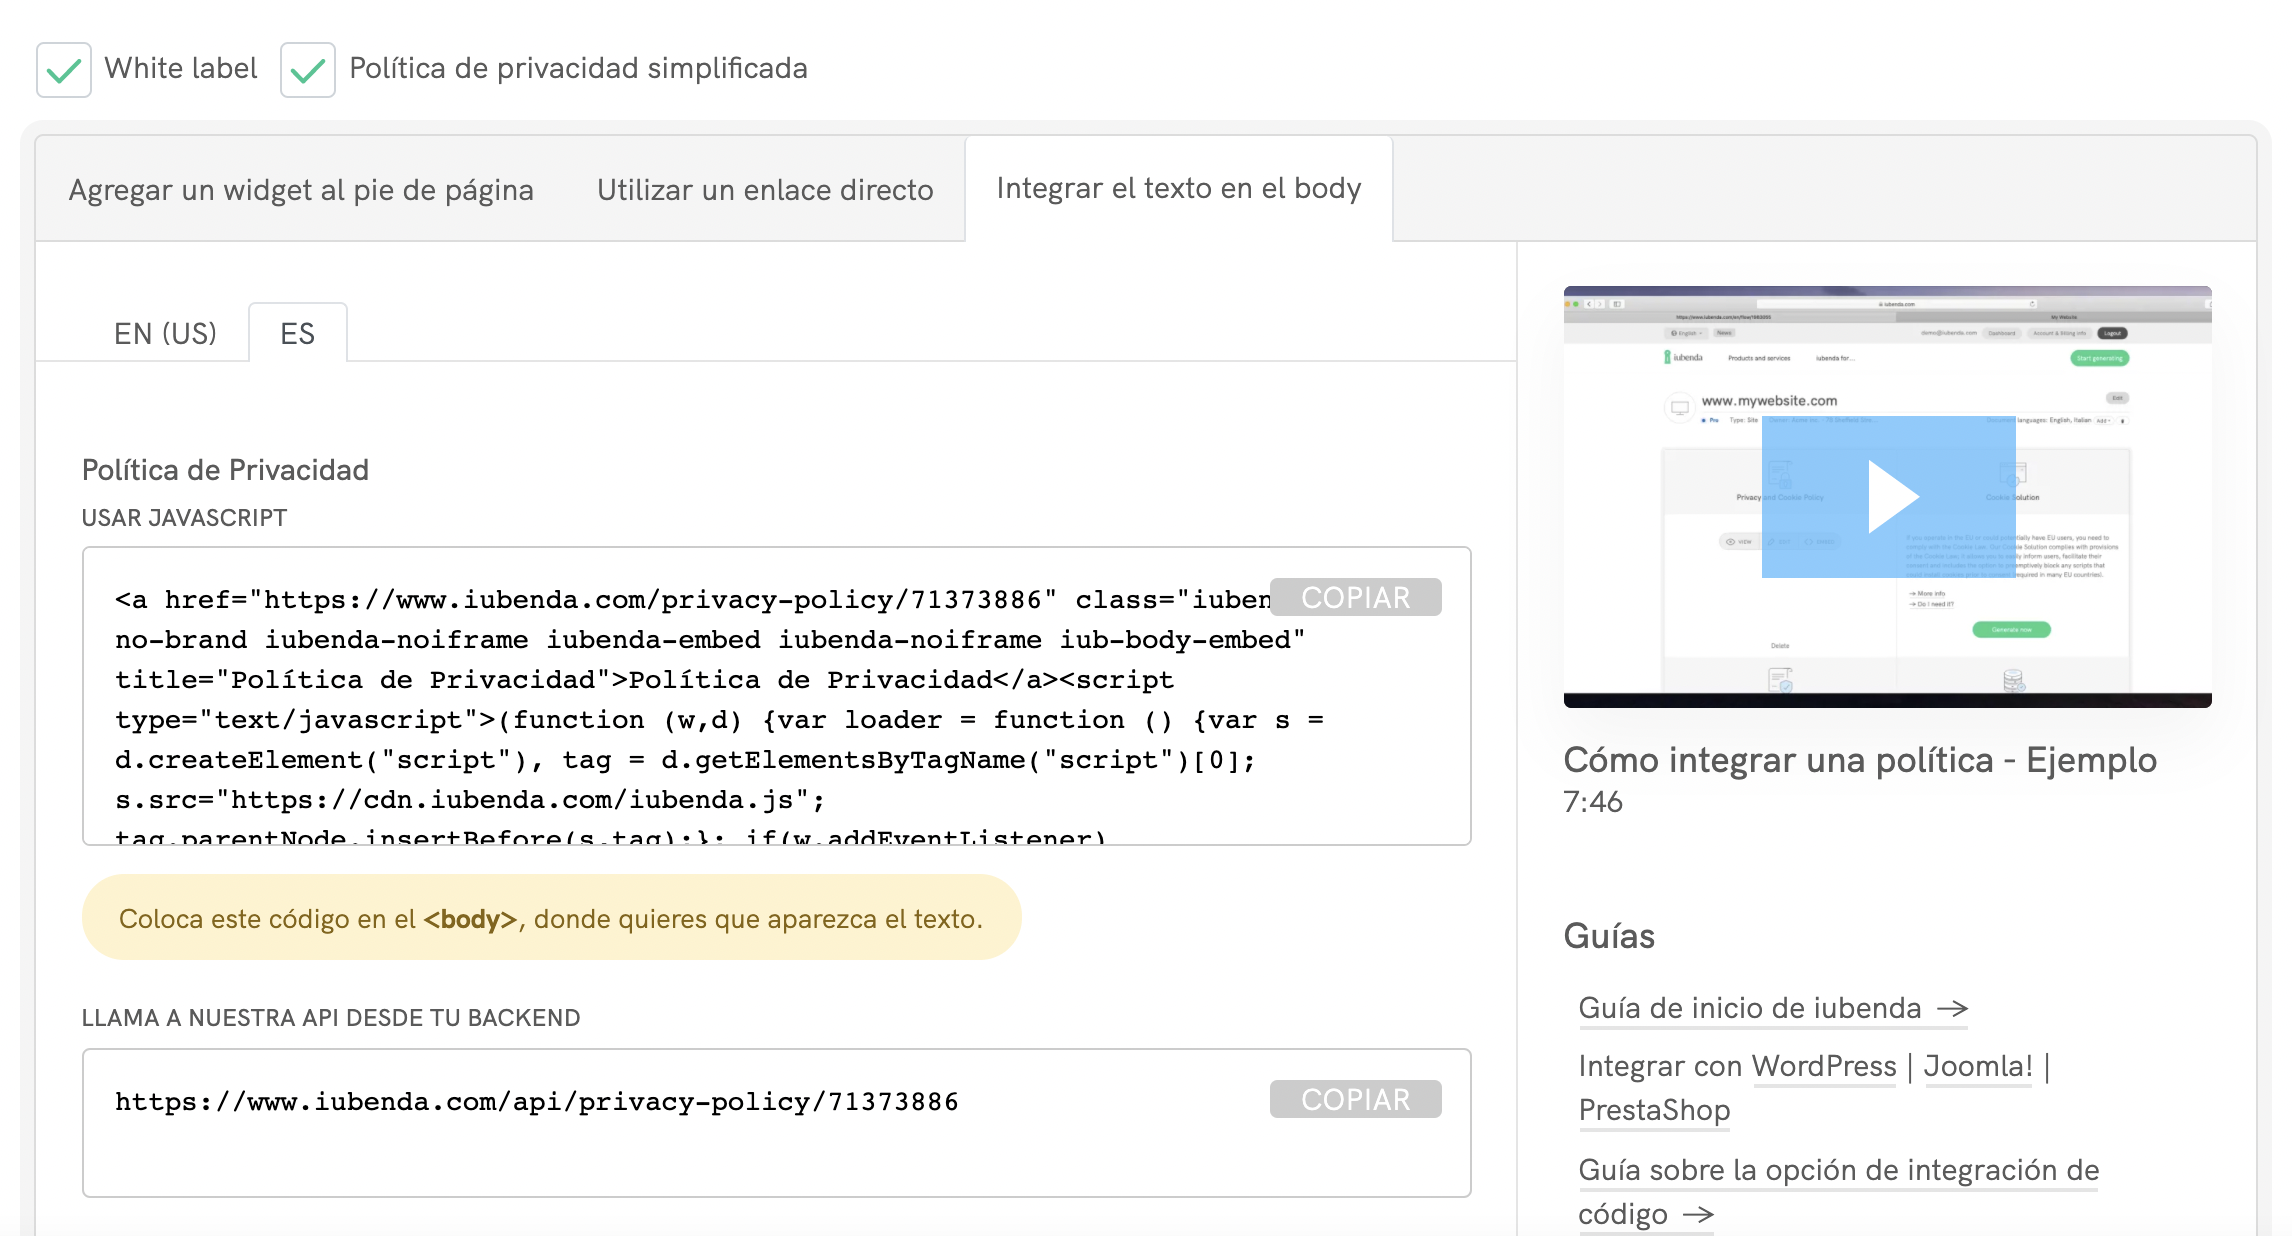Copy the API privacy-policy URL
Image resolution: width=2292 pixels, height=1236 pixels.
pyautogui.click(x=1355, y=1100)
